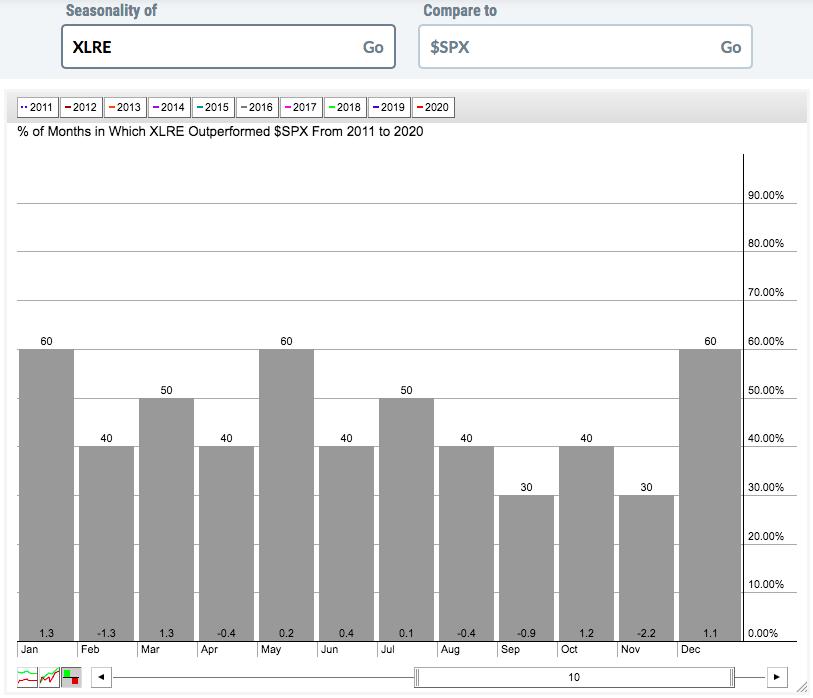Image resolution: width=813 pixels, height=698 pixels.
Task: Click the slider's right grip handle
Action: click(732, 677)
